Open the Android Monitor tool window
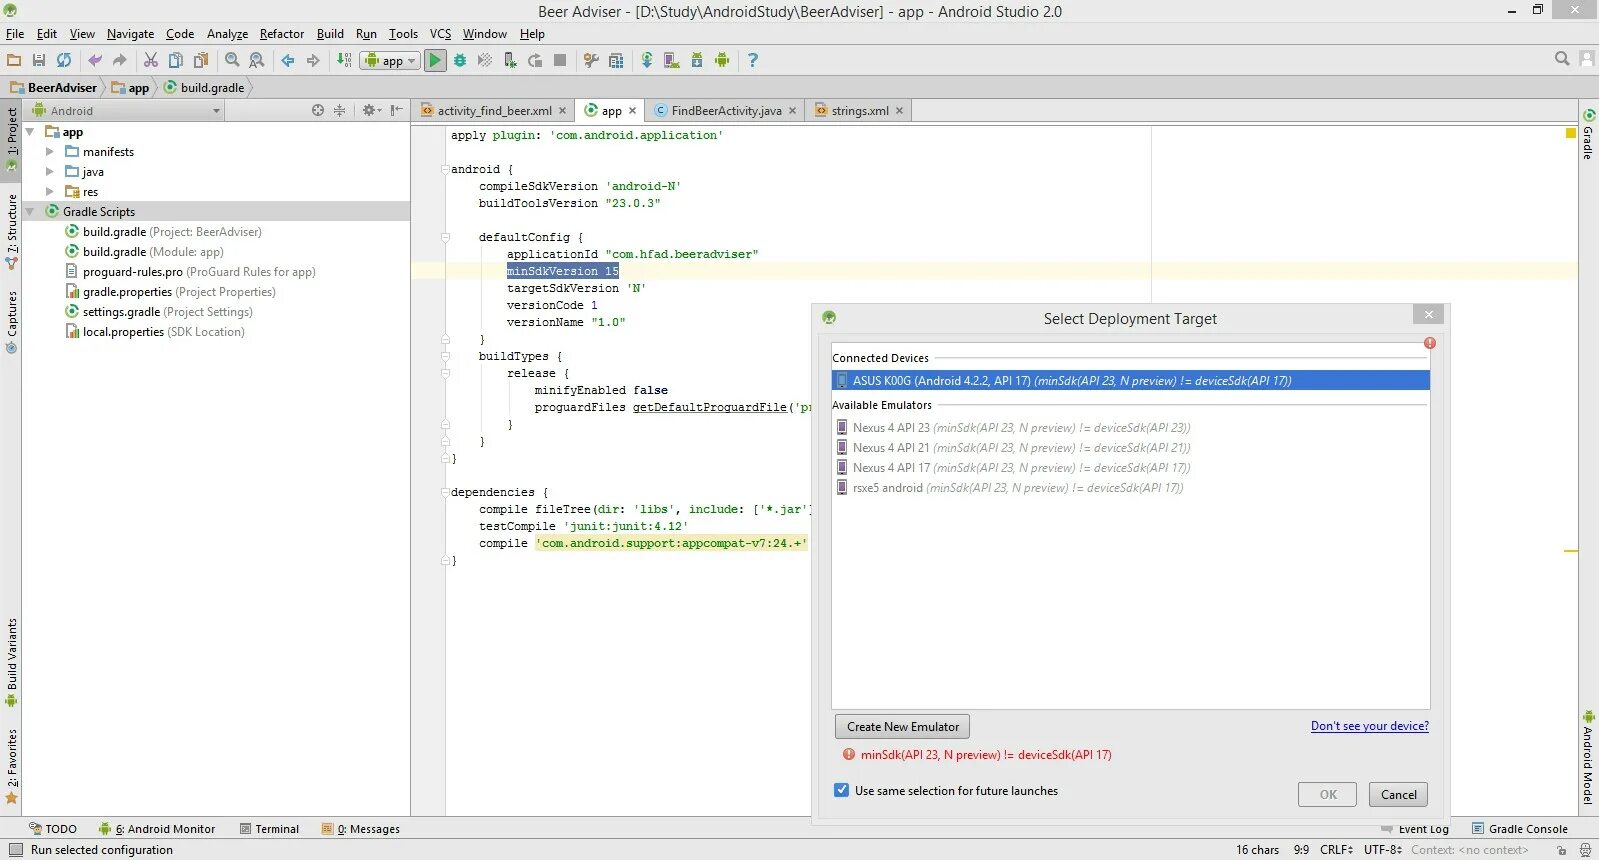 click(x=157, y=829)
